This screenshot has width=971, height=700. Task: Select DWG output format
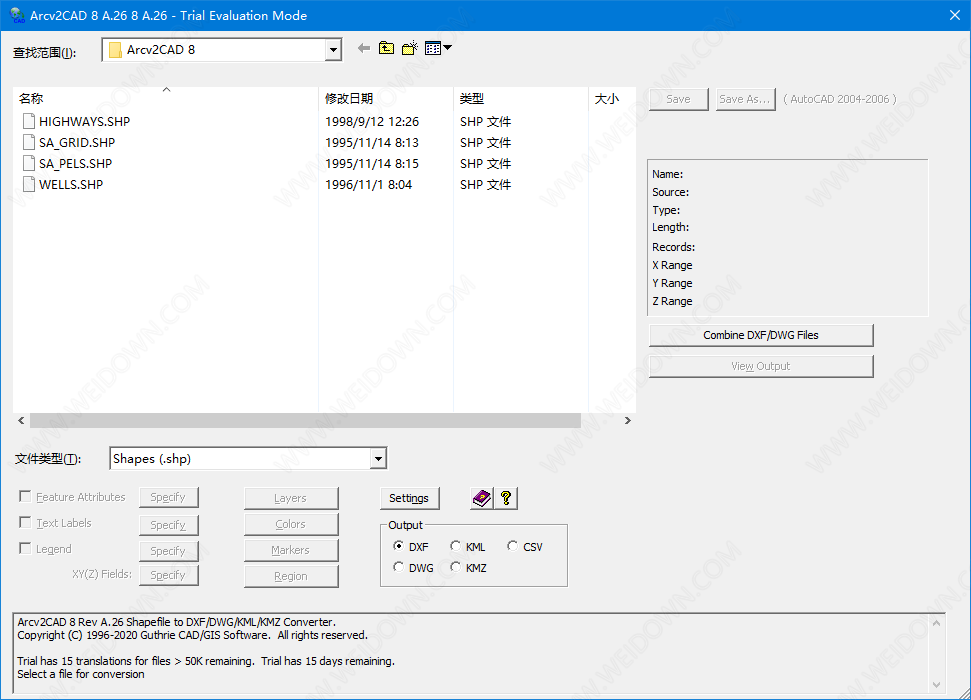(x=398, y=567)
